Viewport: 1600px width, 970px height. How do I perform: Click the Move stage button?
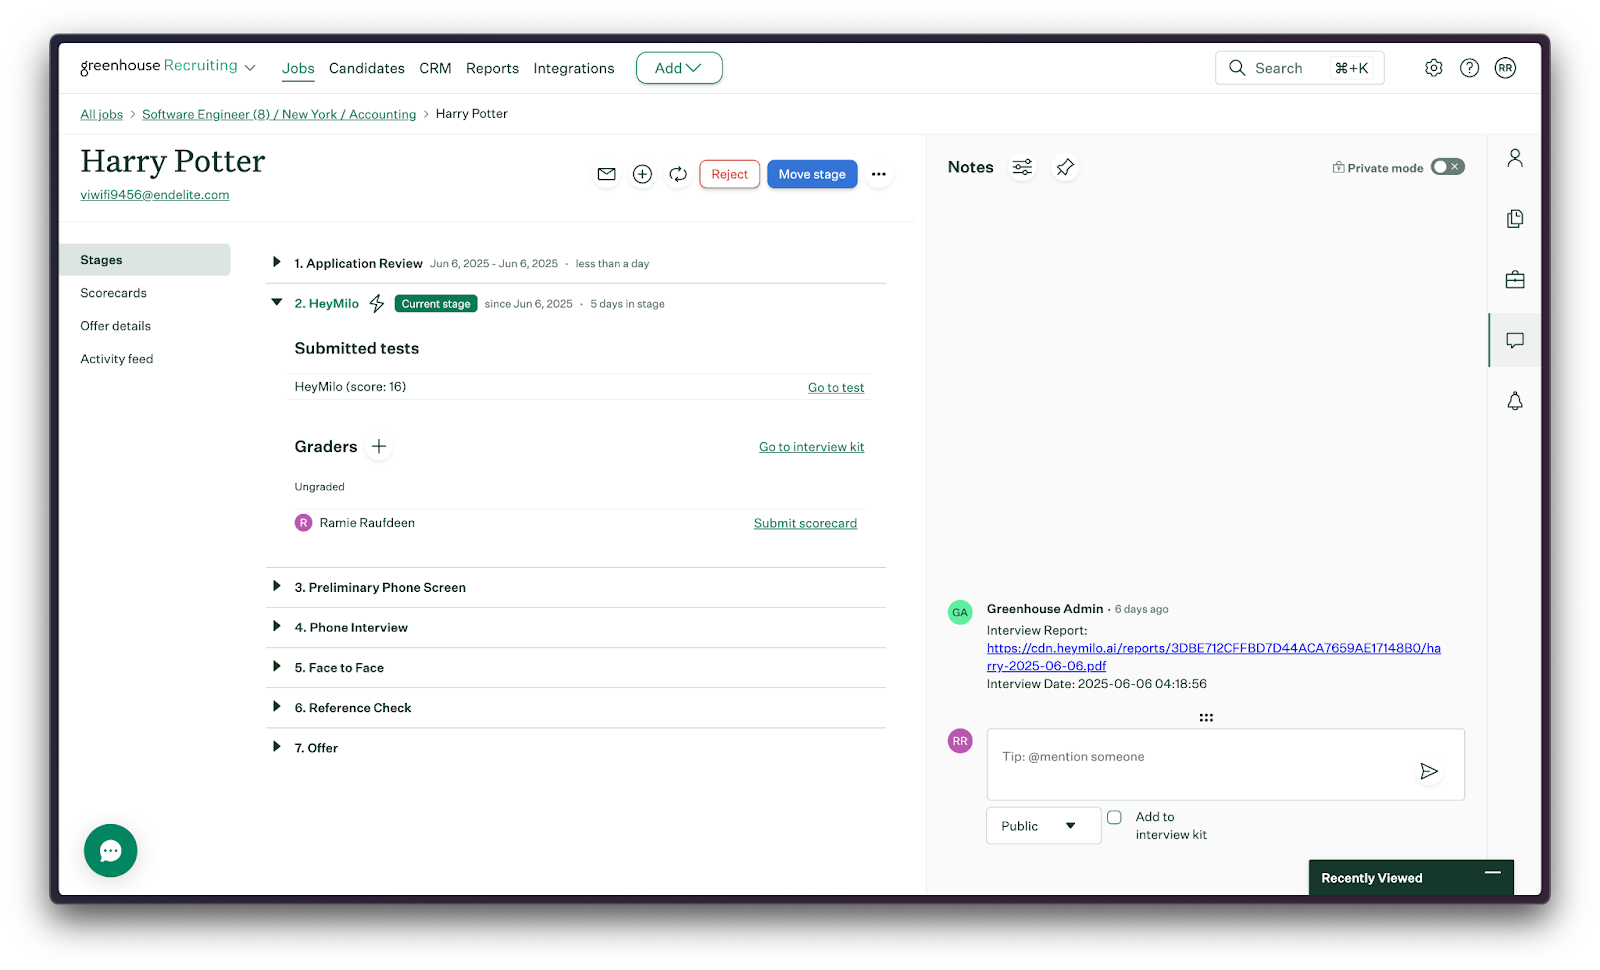click(812, 174)
